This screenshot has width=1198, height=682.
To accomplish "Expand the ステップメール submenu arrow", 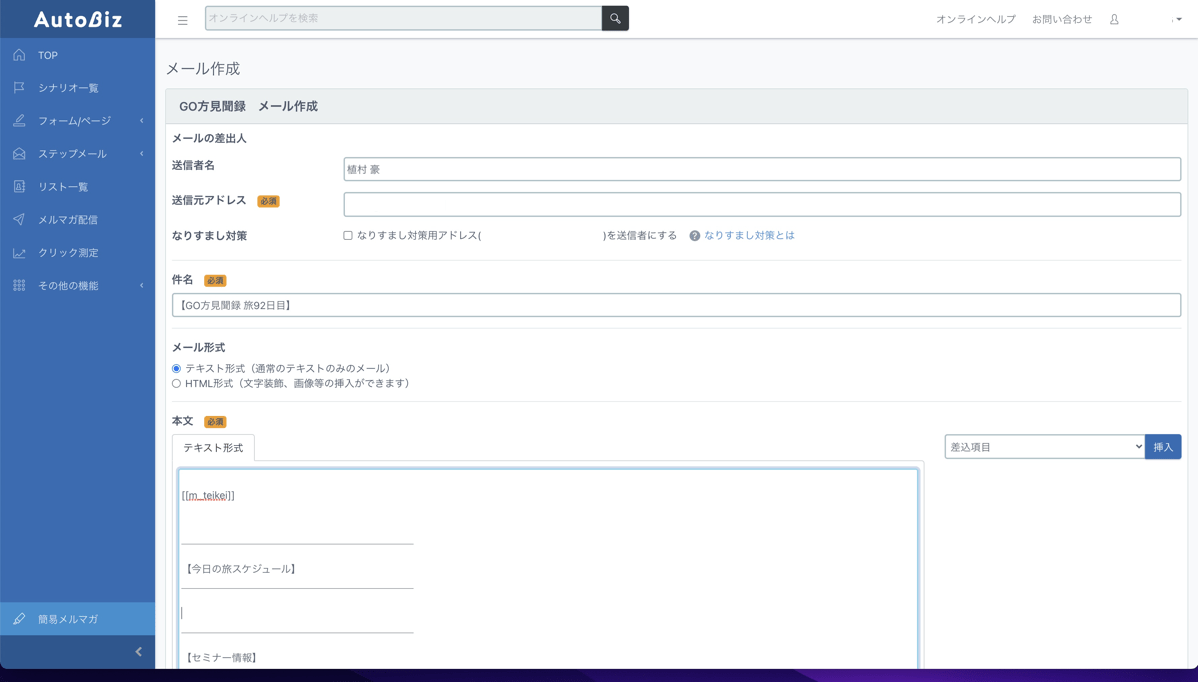I will point(141,154).
